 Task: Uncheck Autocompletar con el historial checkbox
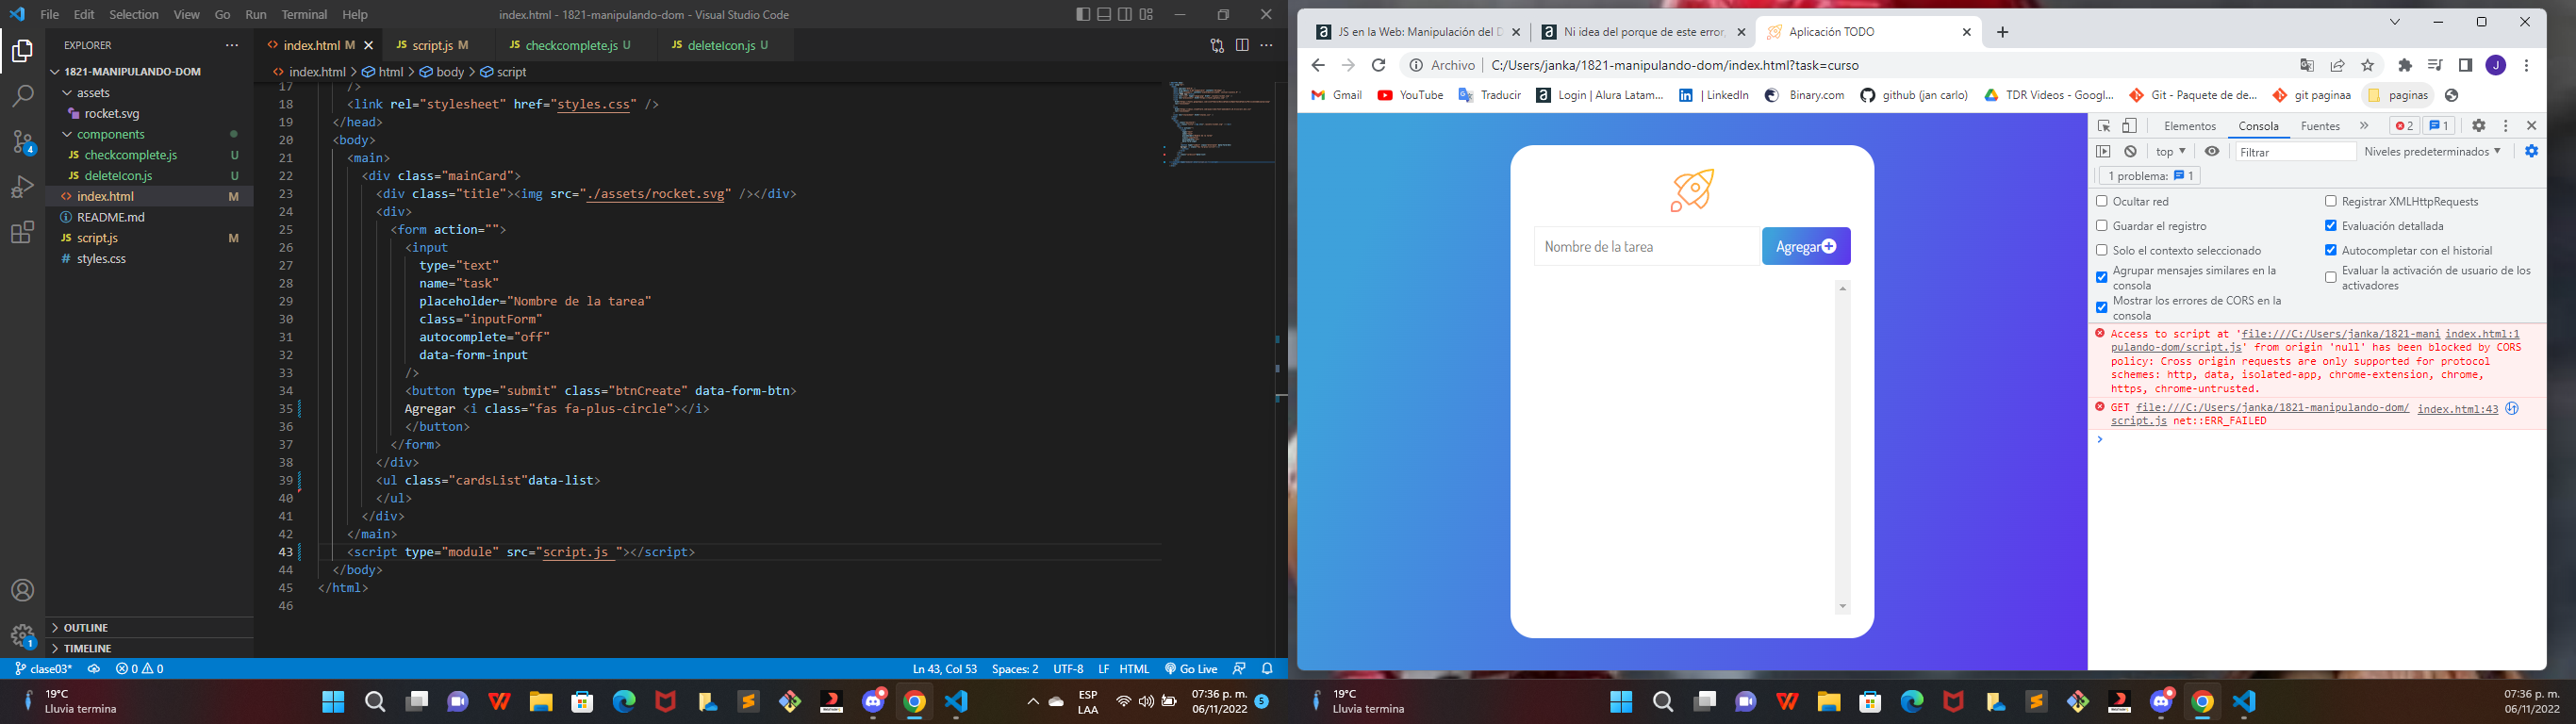click(x=2331, y=250)
